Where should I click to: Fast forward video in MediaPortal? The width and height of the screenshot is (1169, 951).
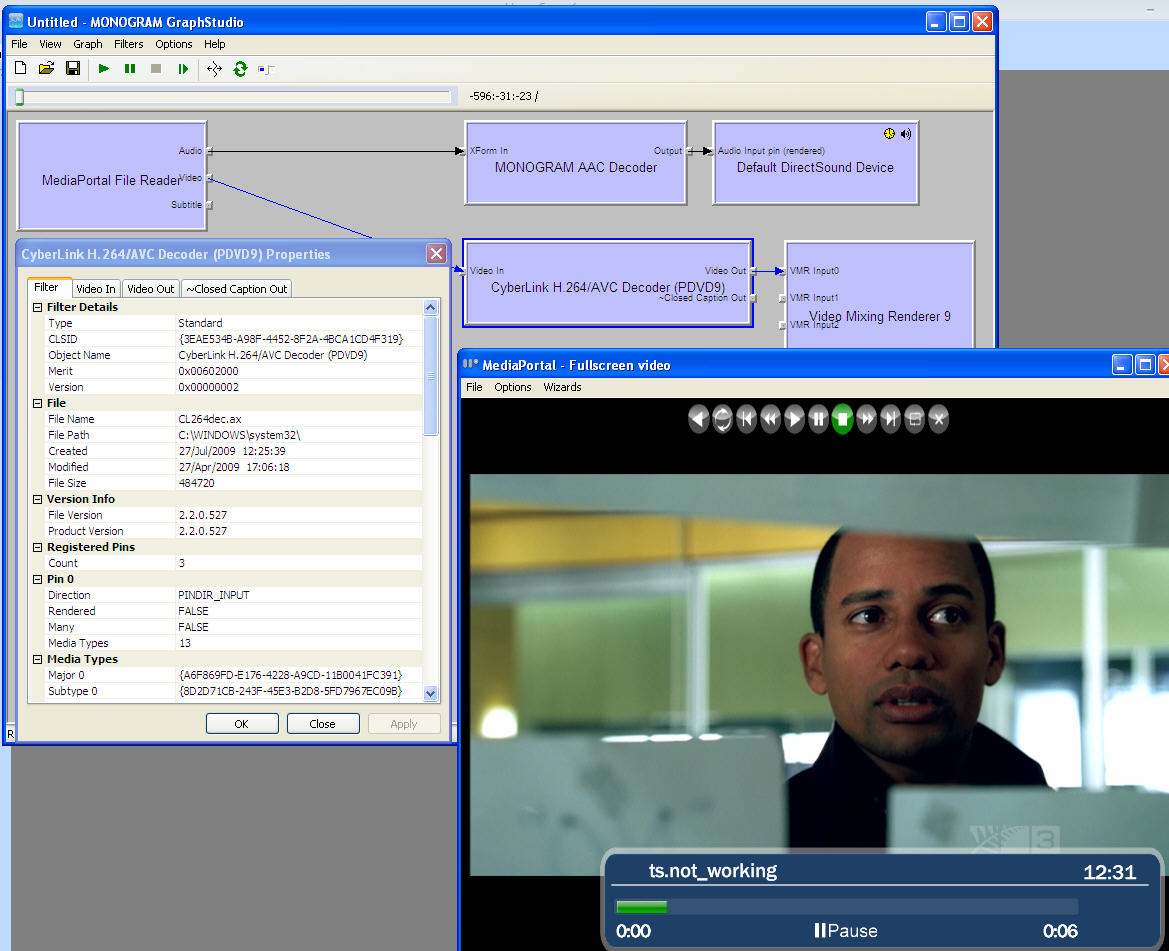866,419
